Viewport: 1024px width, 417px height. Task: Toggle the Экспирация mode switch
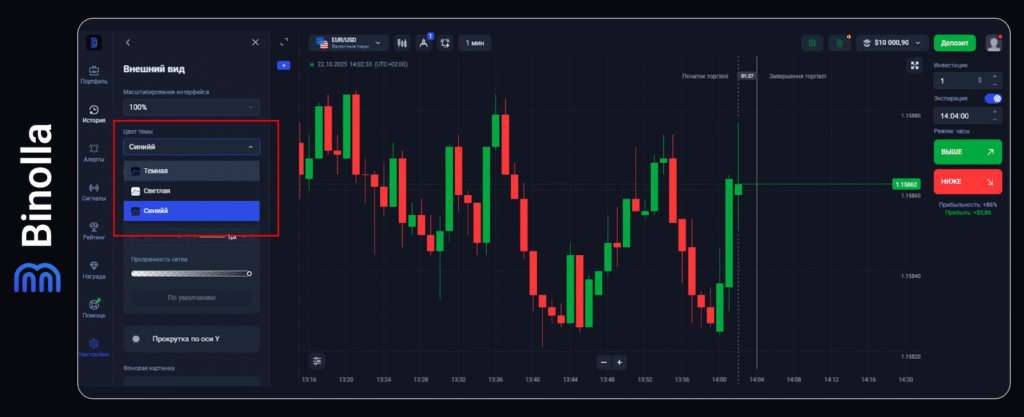[x=992, y=99]
